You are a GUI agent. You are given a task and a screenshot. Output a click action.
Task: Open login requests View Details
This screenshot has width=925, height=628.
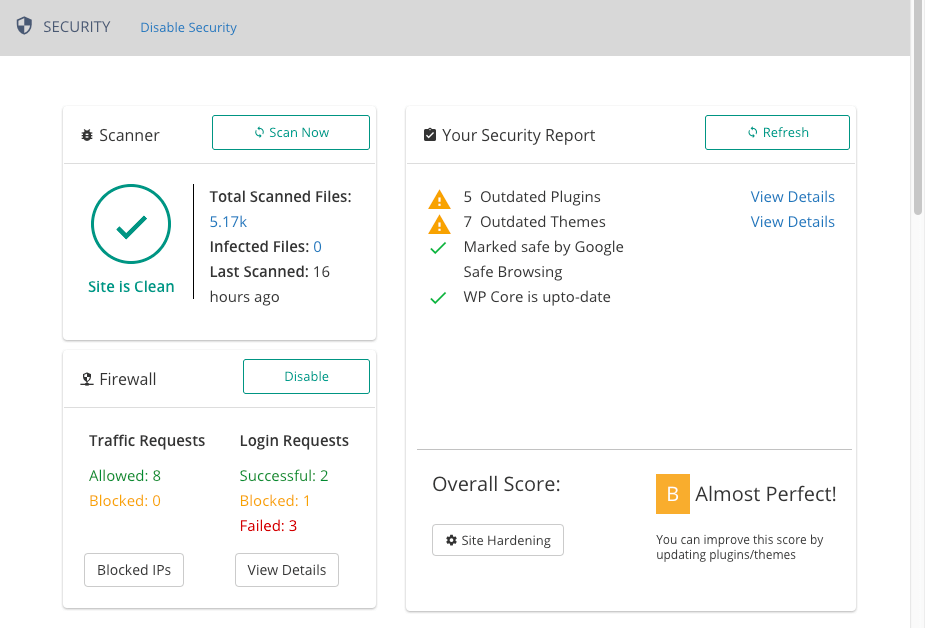[287, 570]
